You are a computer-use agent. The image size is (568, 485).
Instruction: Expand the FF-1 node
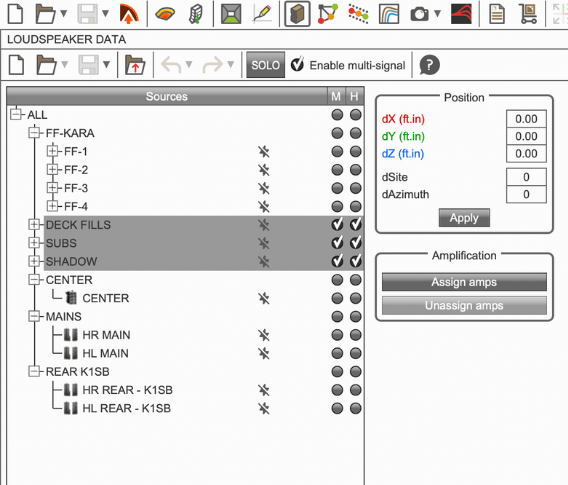coord(53,151)
